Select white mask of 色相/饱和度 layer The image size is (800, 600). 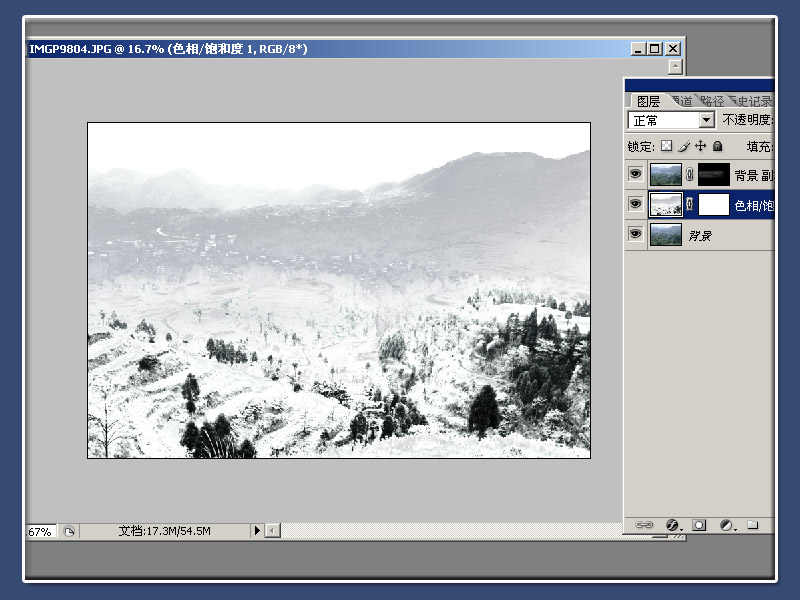click(x=714, y=205)
